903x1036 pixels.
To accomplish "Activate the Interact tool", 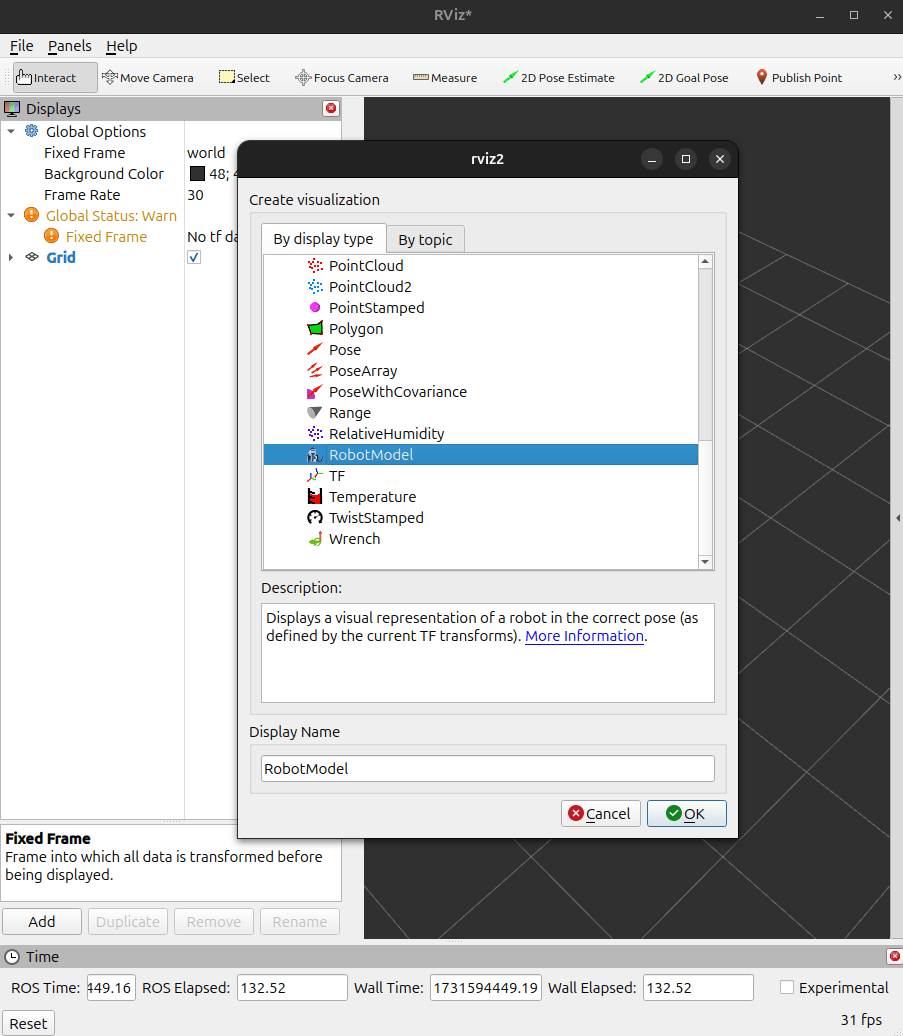I will [55, 77].
